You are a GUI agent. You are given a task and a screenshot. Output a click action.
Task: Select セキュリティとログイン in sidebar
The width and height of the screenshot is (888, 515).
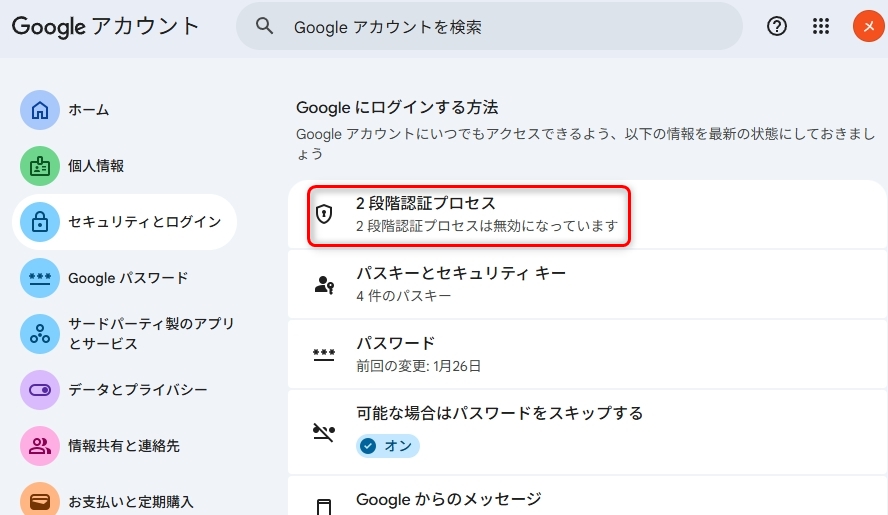pos(124,222)
